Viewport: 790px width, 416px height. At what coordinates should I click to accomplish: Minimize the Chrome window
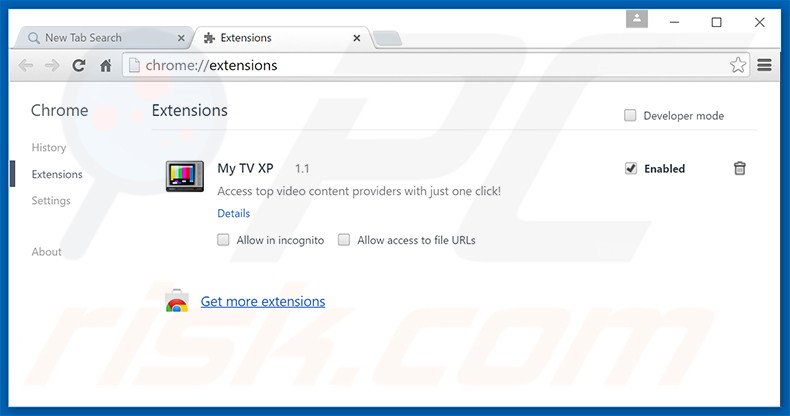(x=674, y=22)
